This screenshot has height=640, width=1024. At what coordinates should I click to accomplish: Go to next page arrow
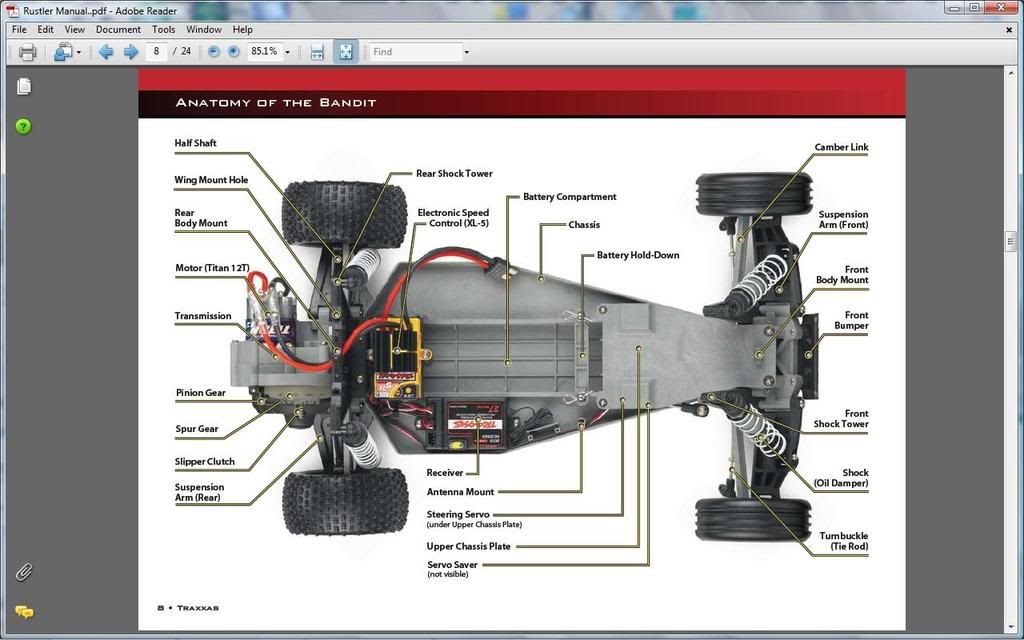click(131, 52)
